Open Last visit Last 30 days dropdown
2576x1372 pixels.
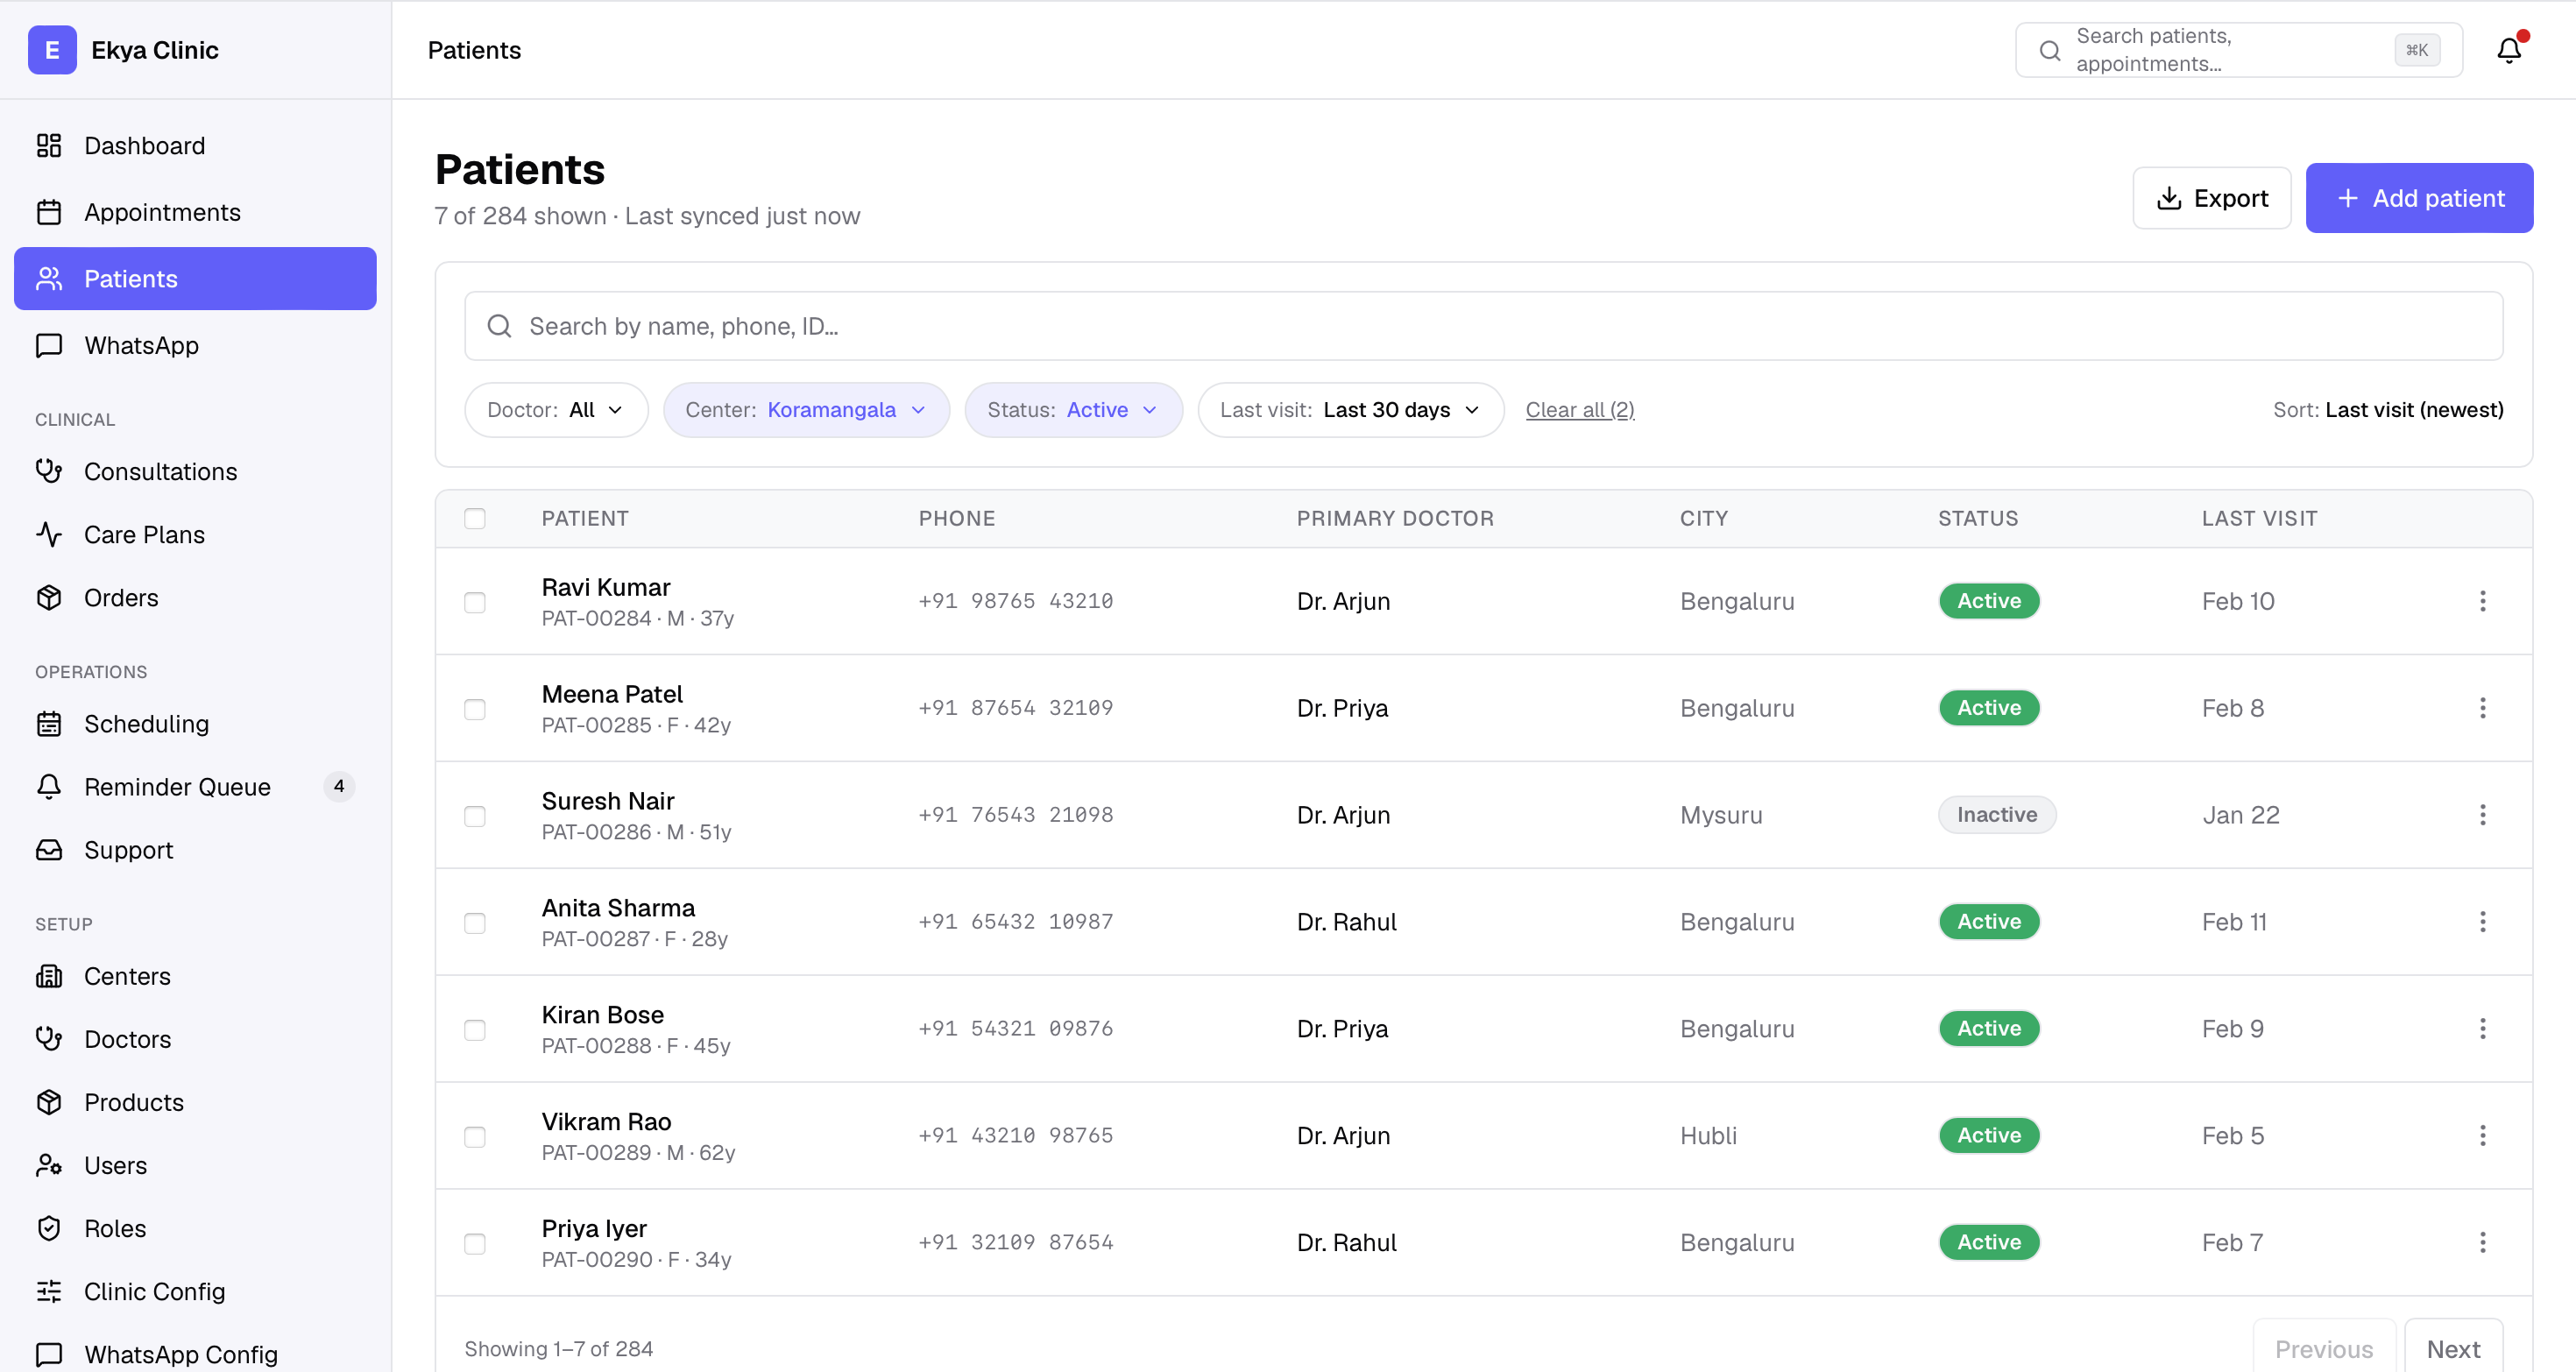click(x=1350, y=410)
